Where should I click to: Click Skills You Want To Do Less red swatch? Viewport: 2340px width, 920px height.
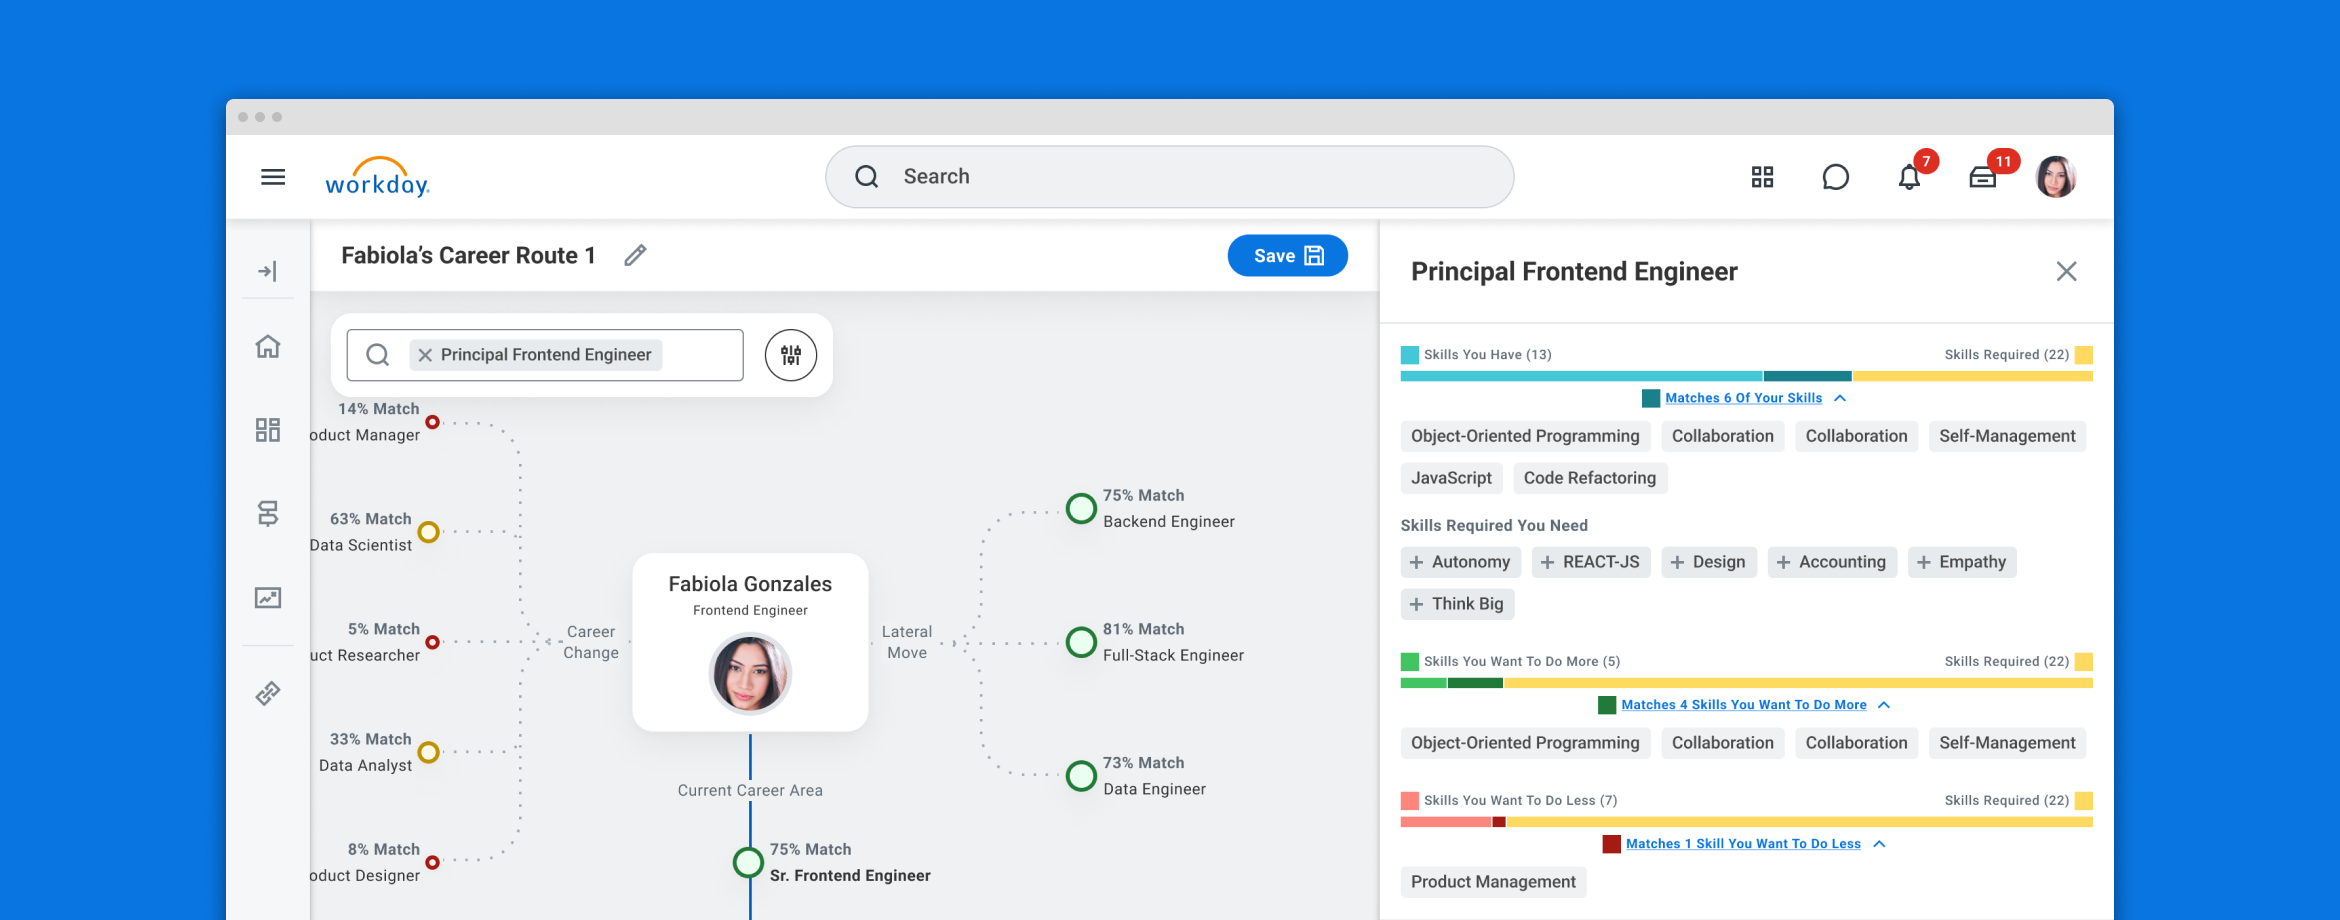(1410, 801)
